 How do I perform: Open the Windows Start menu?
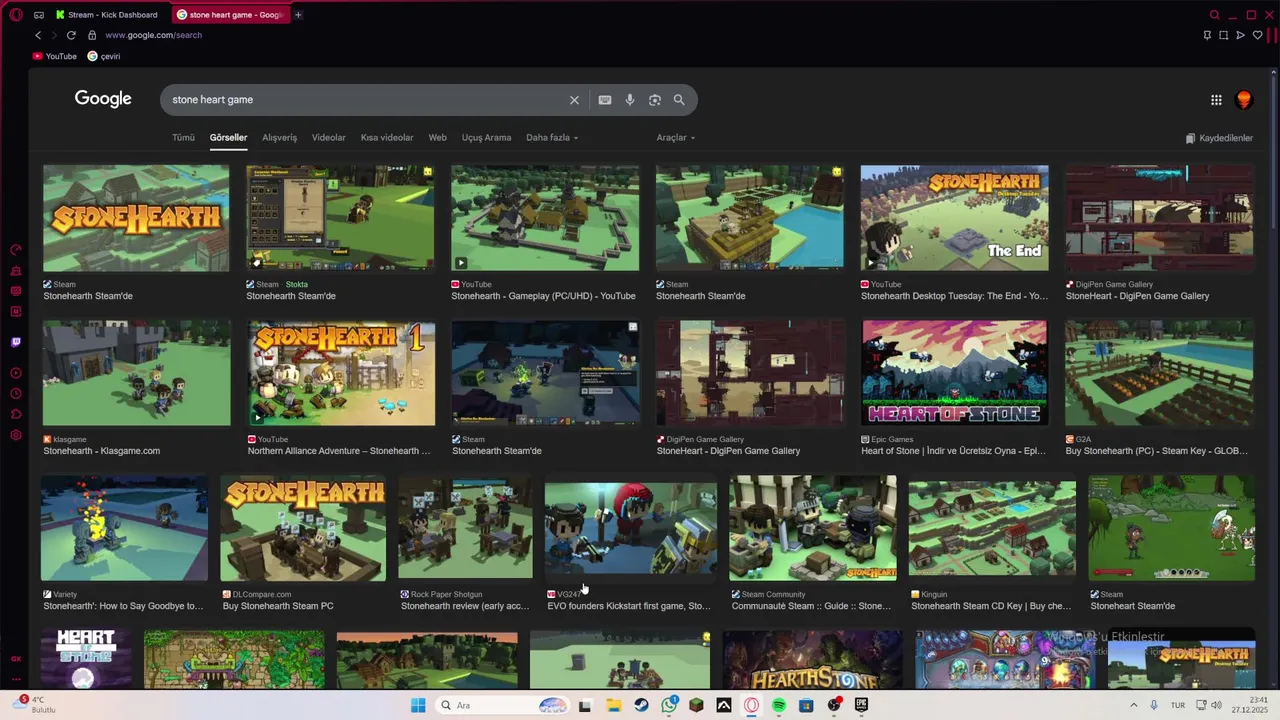coord(418,705)
